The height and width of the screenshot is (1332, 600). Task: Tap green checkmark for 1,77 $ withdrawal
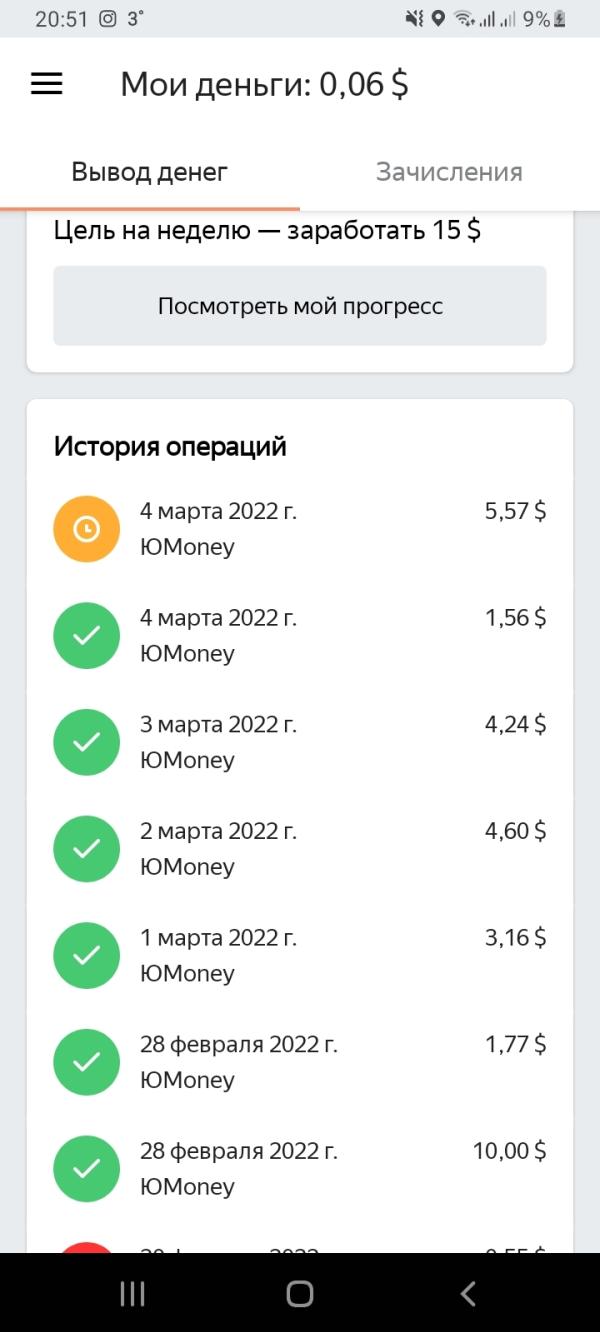[87, 1062]
